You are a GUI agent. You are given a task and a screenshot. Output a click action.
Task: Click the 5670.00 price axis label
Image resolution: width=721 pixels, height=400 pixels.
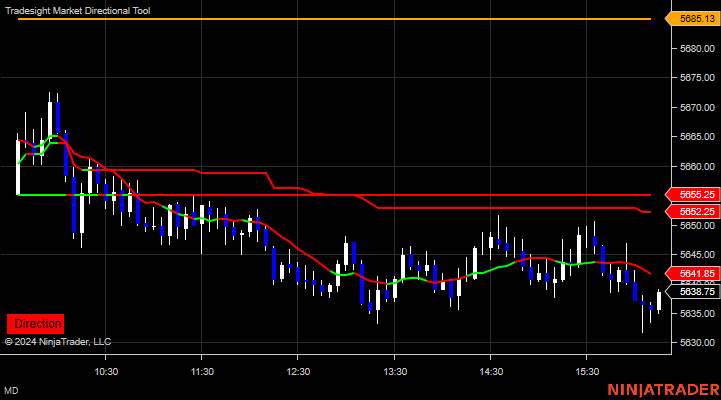[697, 107]
